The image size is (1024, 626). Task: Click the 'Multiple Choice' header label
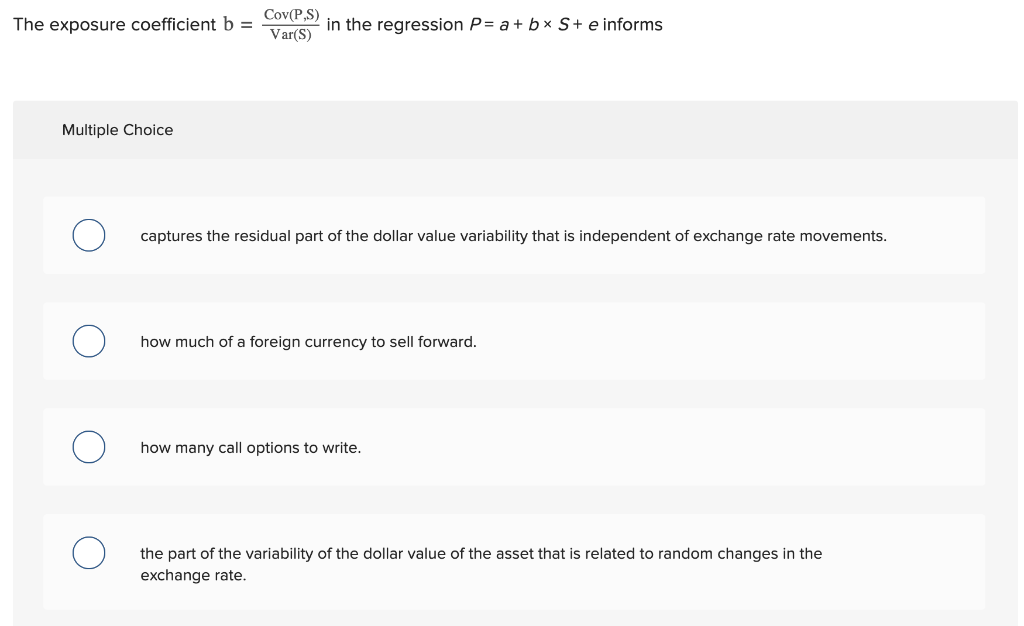click(x=117, y=129)
